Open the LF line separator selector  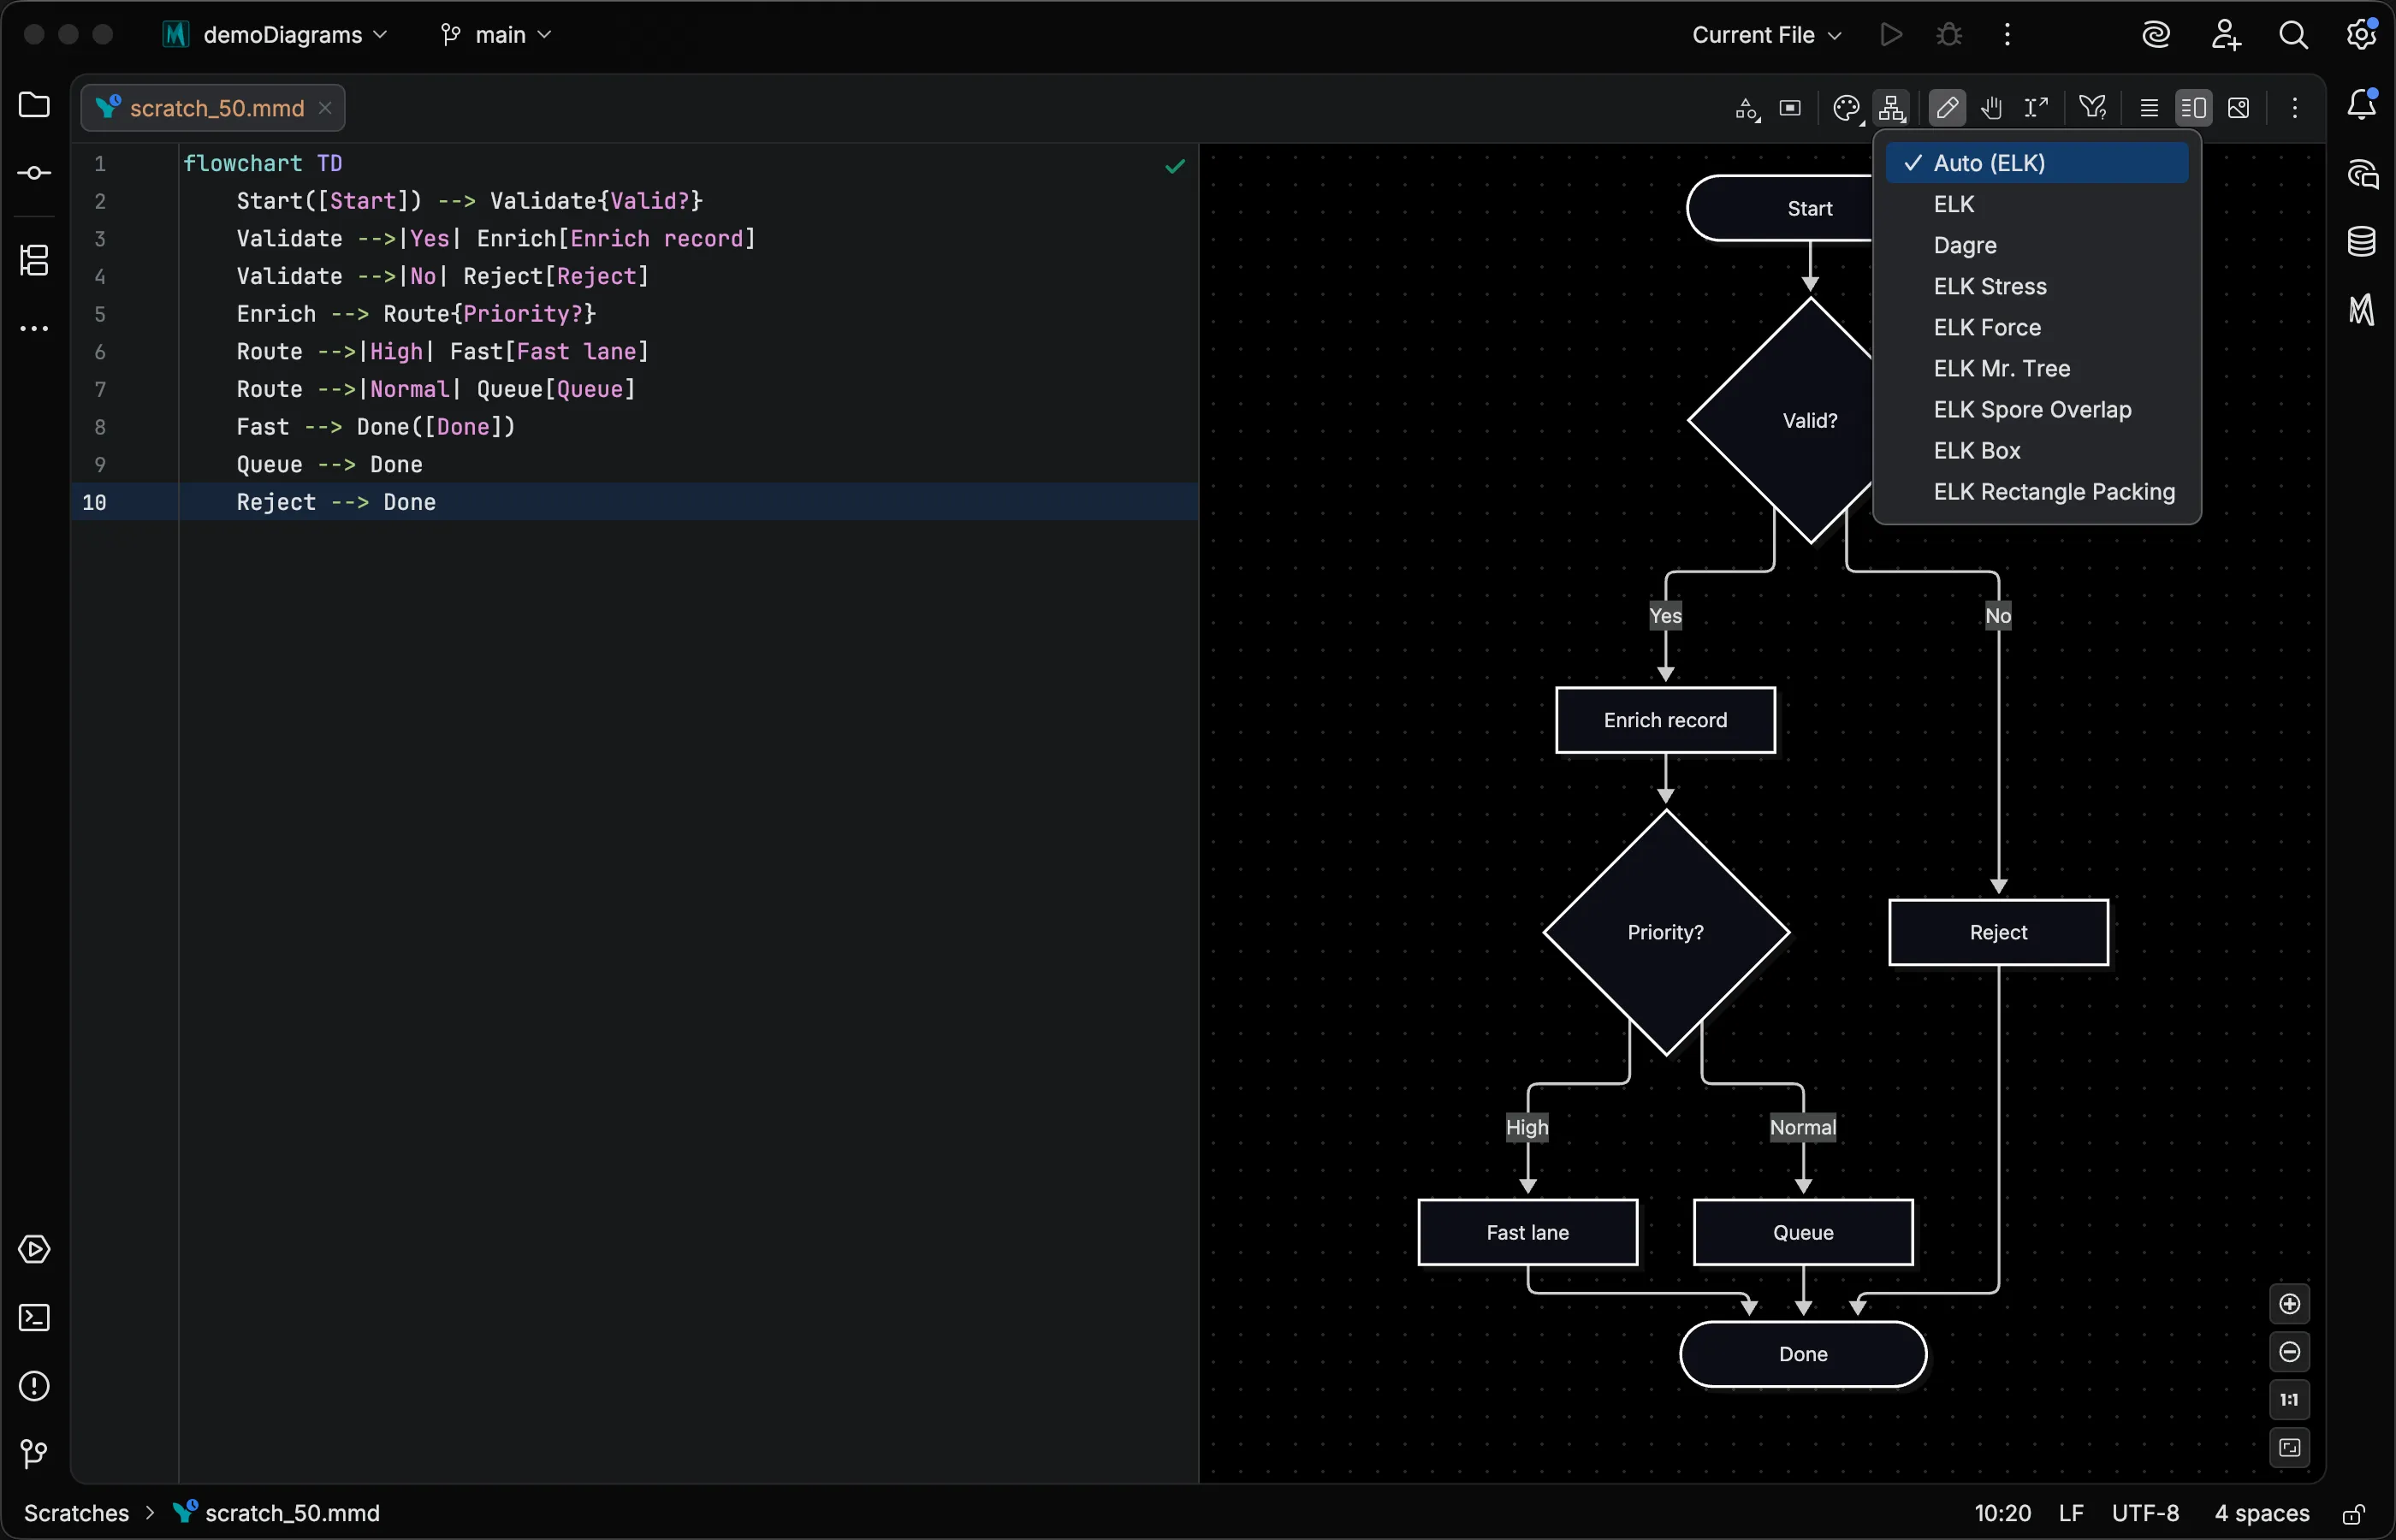2071,1514
